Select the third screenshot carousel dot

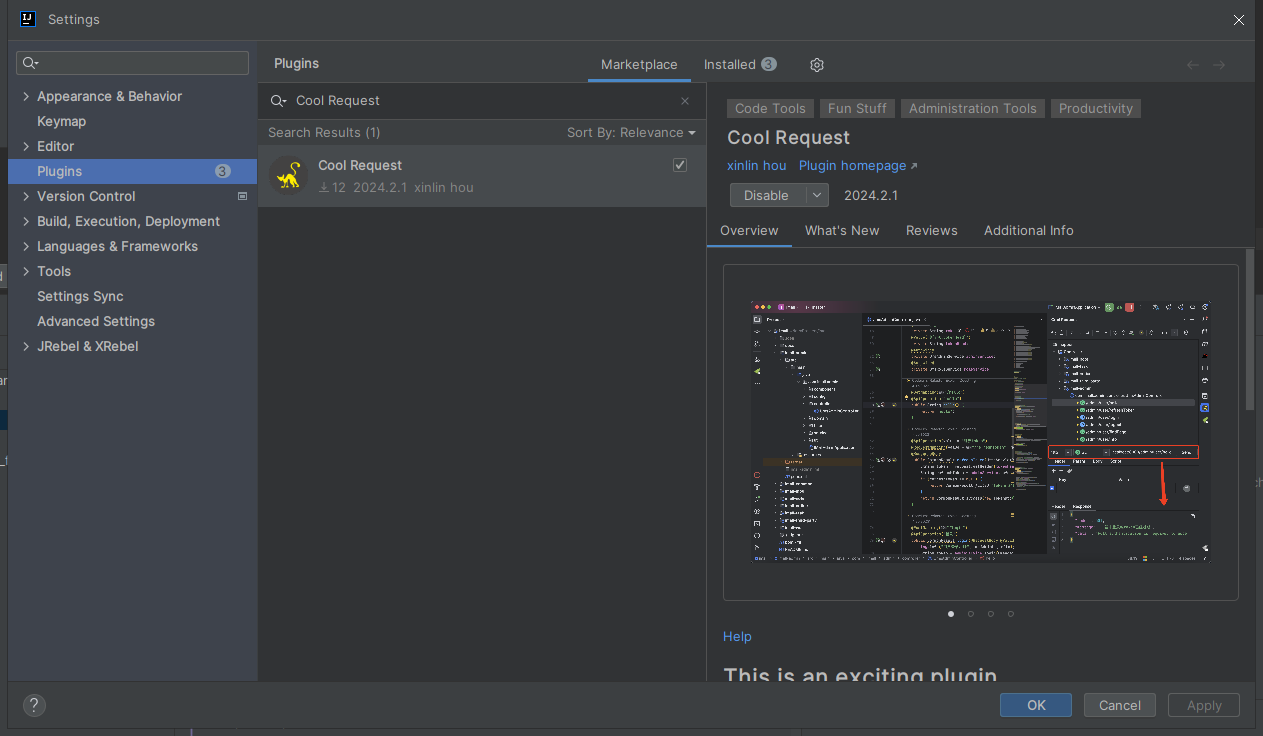991,614
